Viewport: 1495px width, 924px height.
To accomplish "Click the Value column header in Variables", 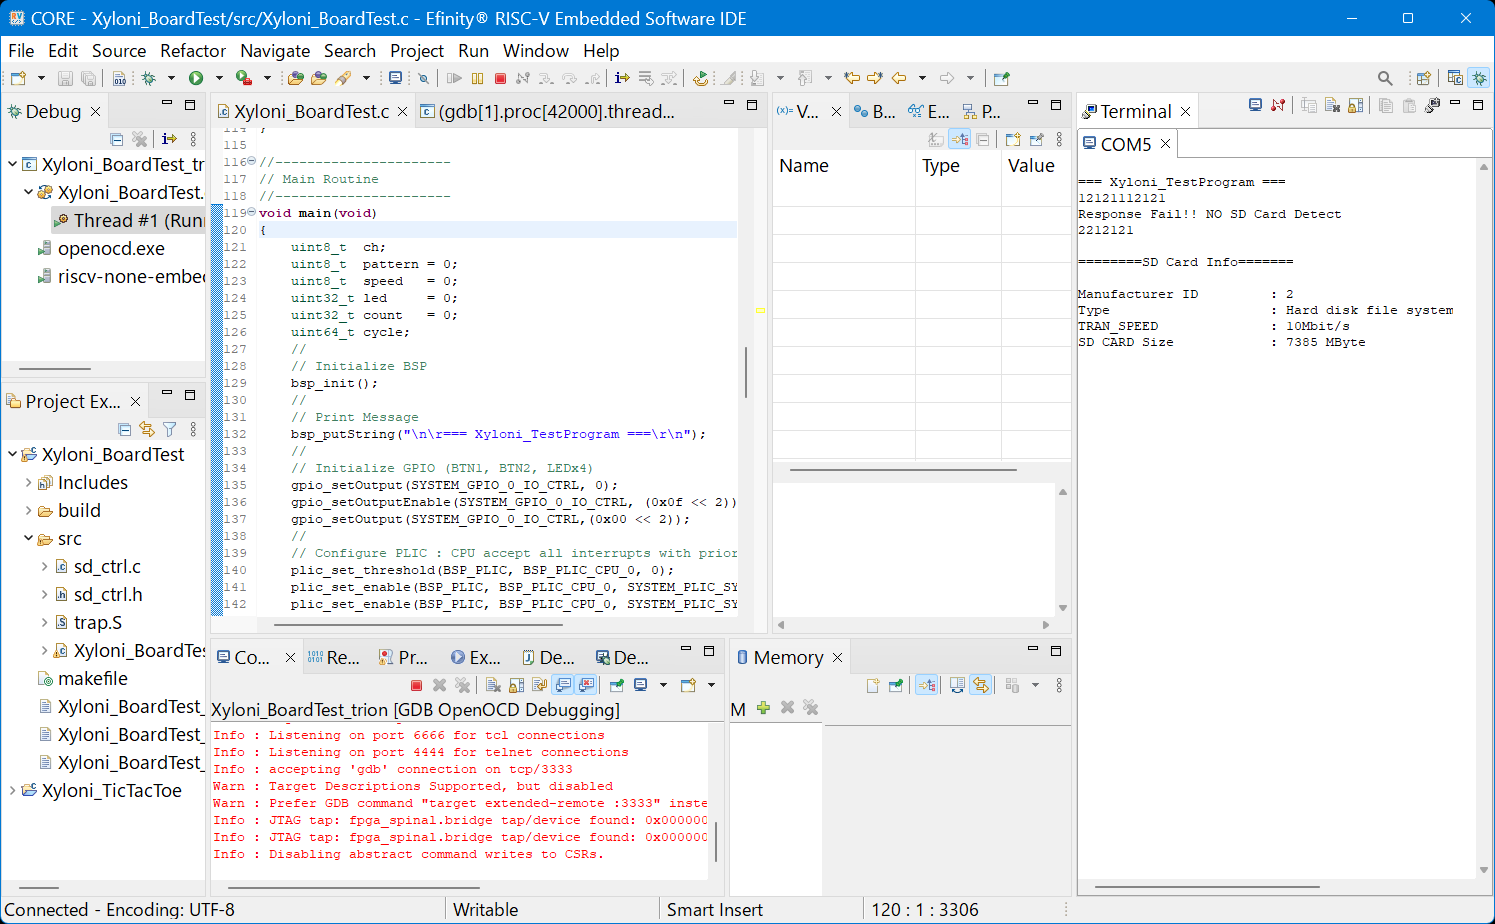I will (1030, 166).
